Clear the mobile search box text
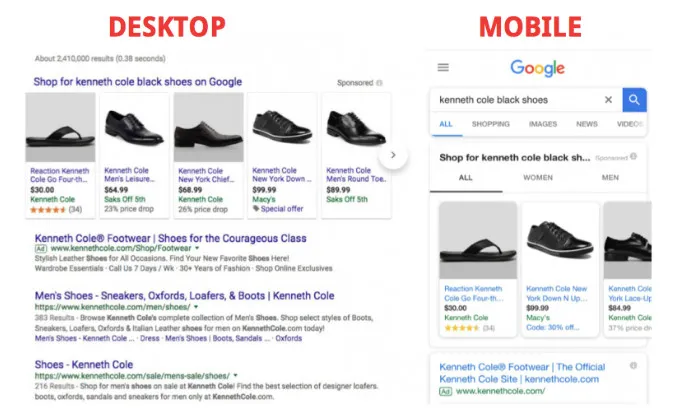 coord(608,100)
